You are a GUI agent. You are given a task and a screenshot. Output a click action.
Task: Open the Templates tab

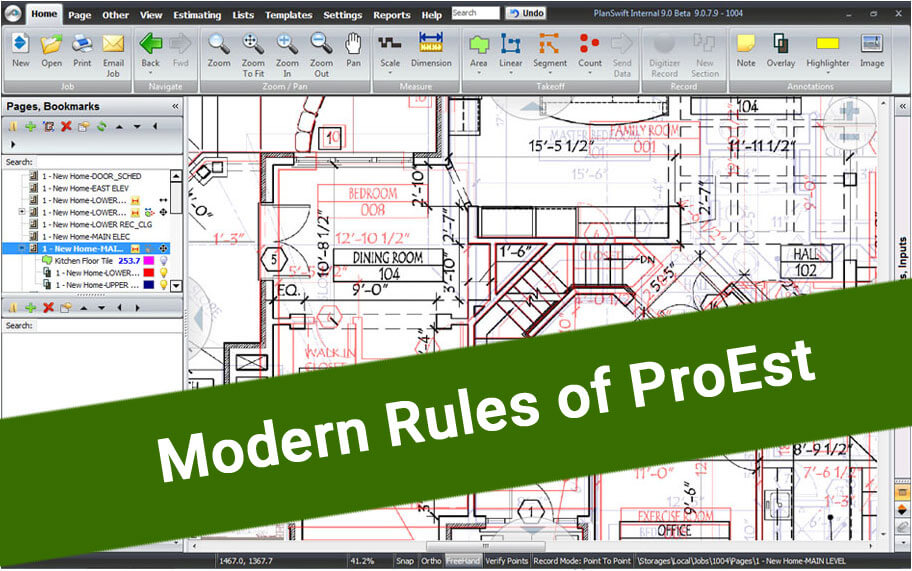pos(288,15)
